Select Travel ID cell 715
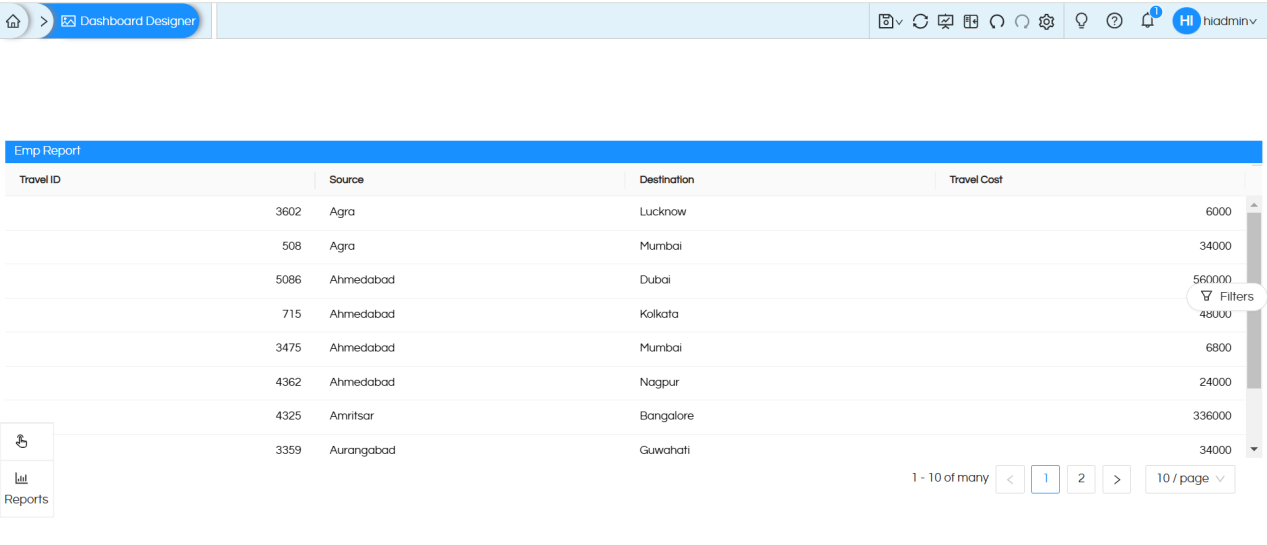Screen dimensions: 1267x545 point(292,314)
